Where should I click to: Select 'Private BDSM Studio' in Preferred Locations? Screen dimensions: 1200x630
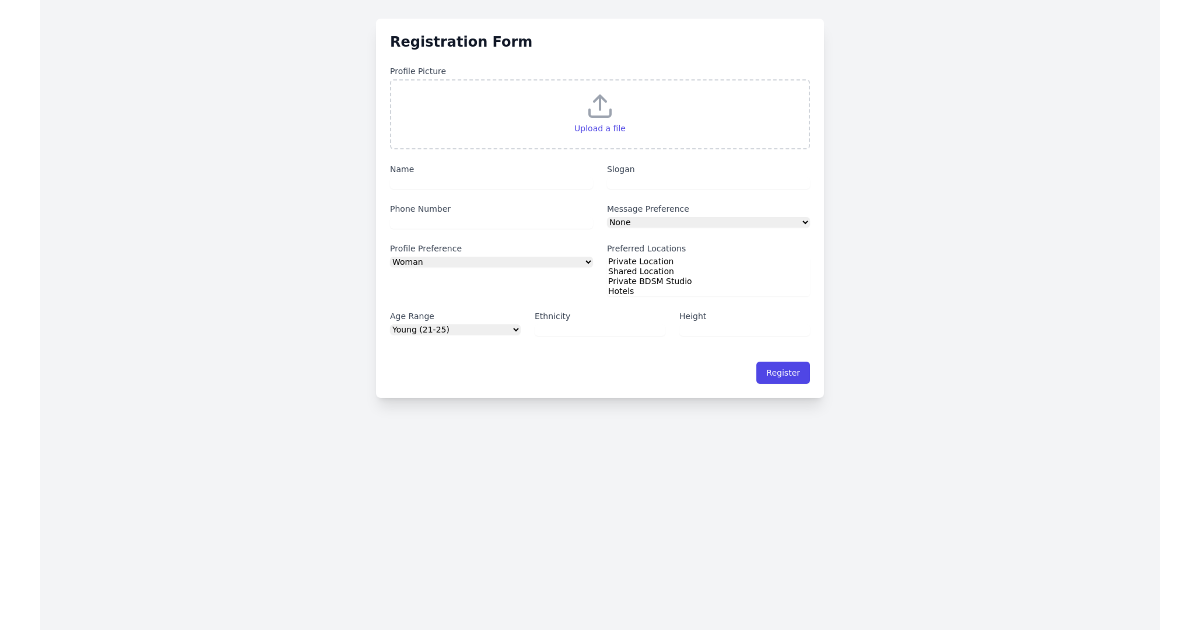(650, 281)
